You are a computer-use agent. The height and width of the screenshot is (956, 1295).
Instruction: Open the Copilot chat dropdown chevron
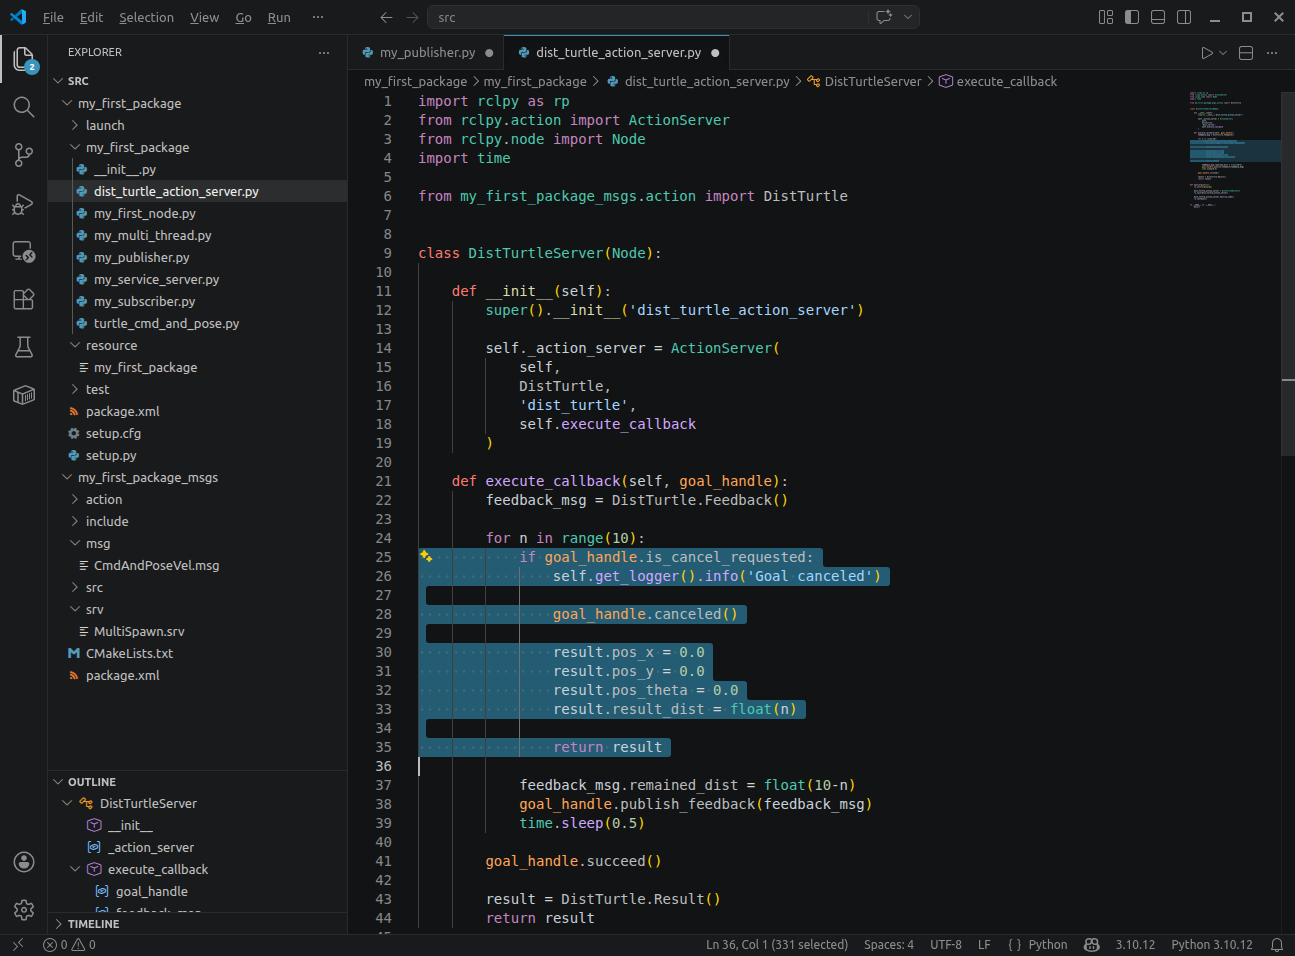pyautogui.click(x=908, y=17)
